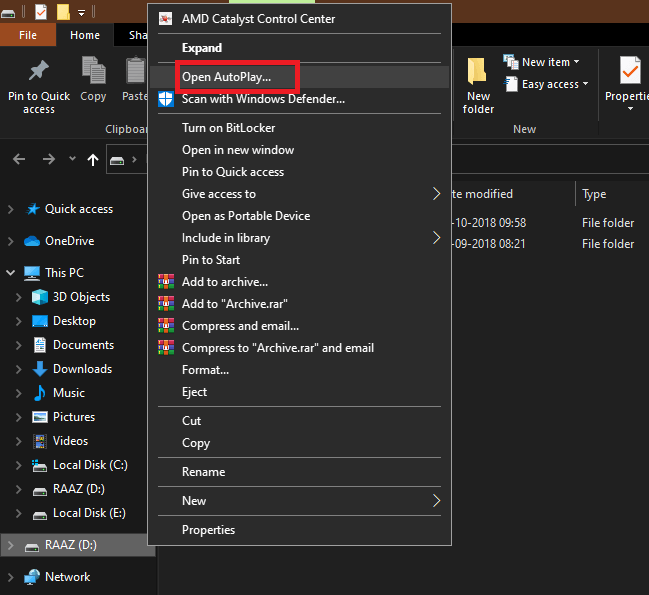Select Local Disk (E:) in navigation pane
This screenshot has width=649, height=595.
pos(89,513)
